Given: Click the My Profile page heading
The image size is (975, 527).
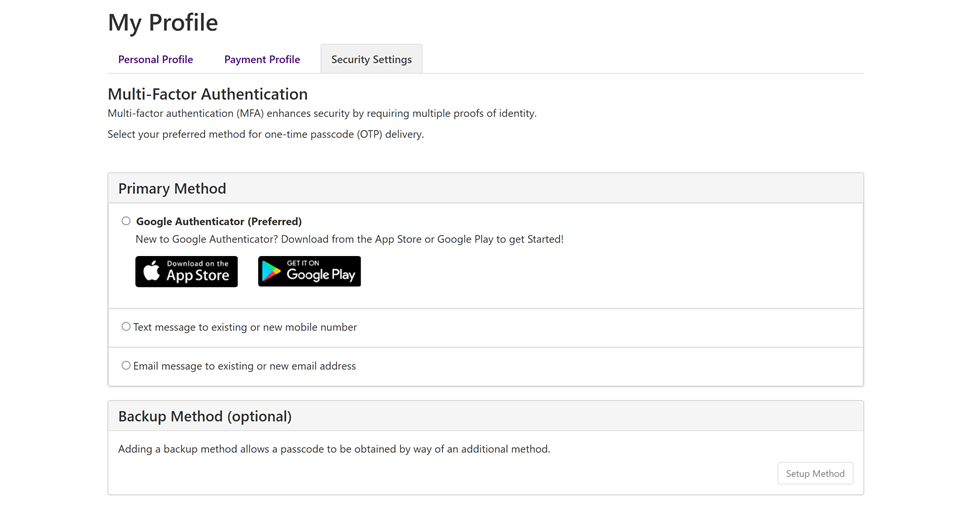Looking at the screenshot, I should pos(163,22).
